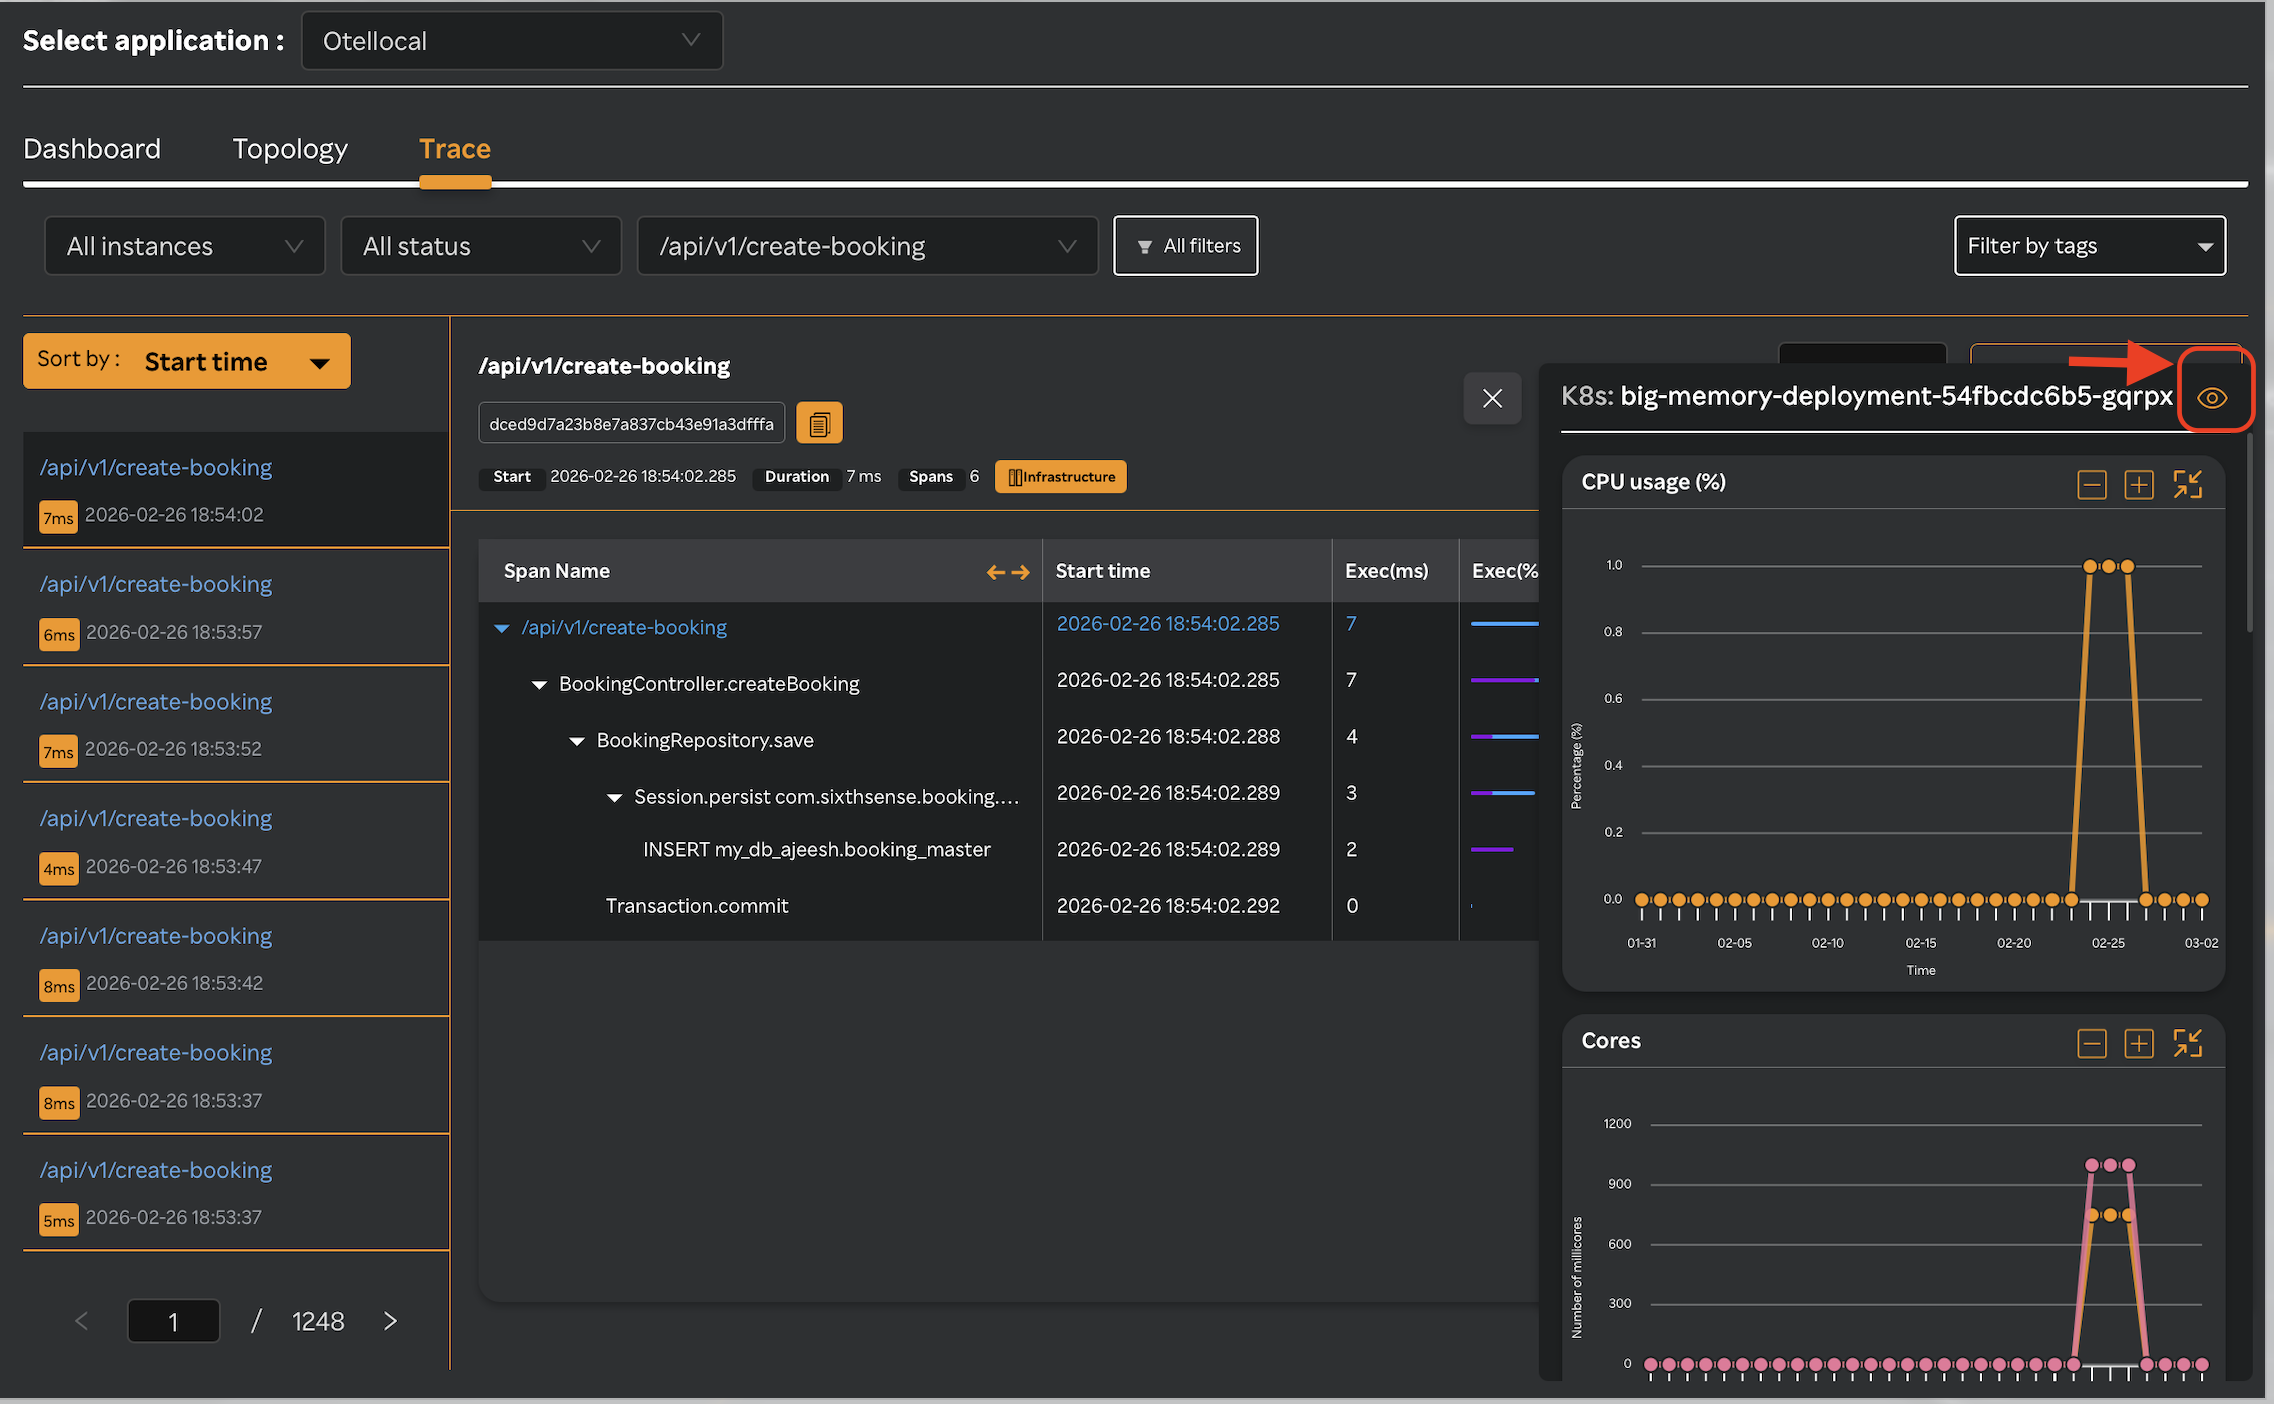Click the orange Infrastructure button
Screen dimensions: 2274x1404
point(1061,477)
